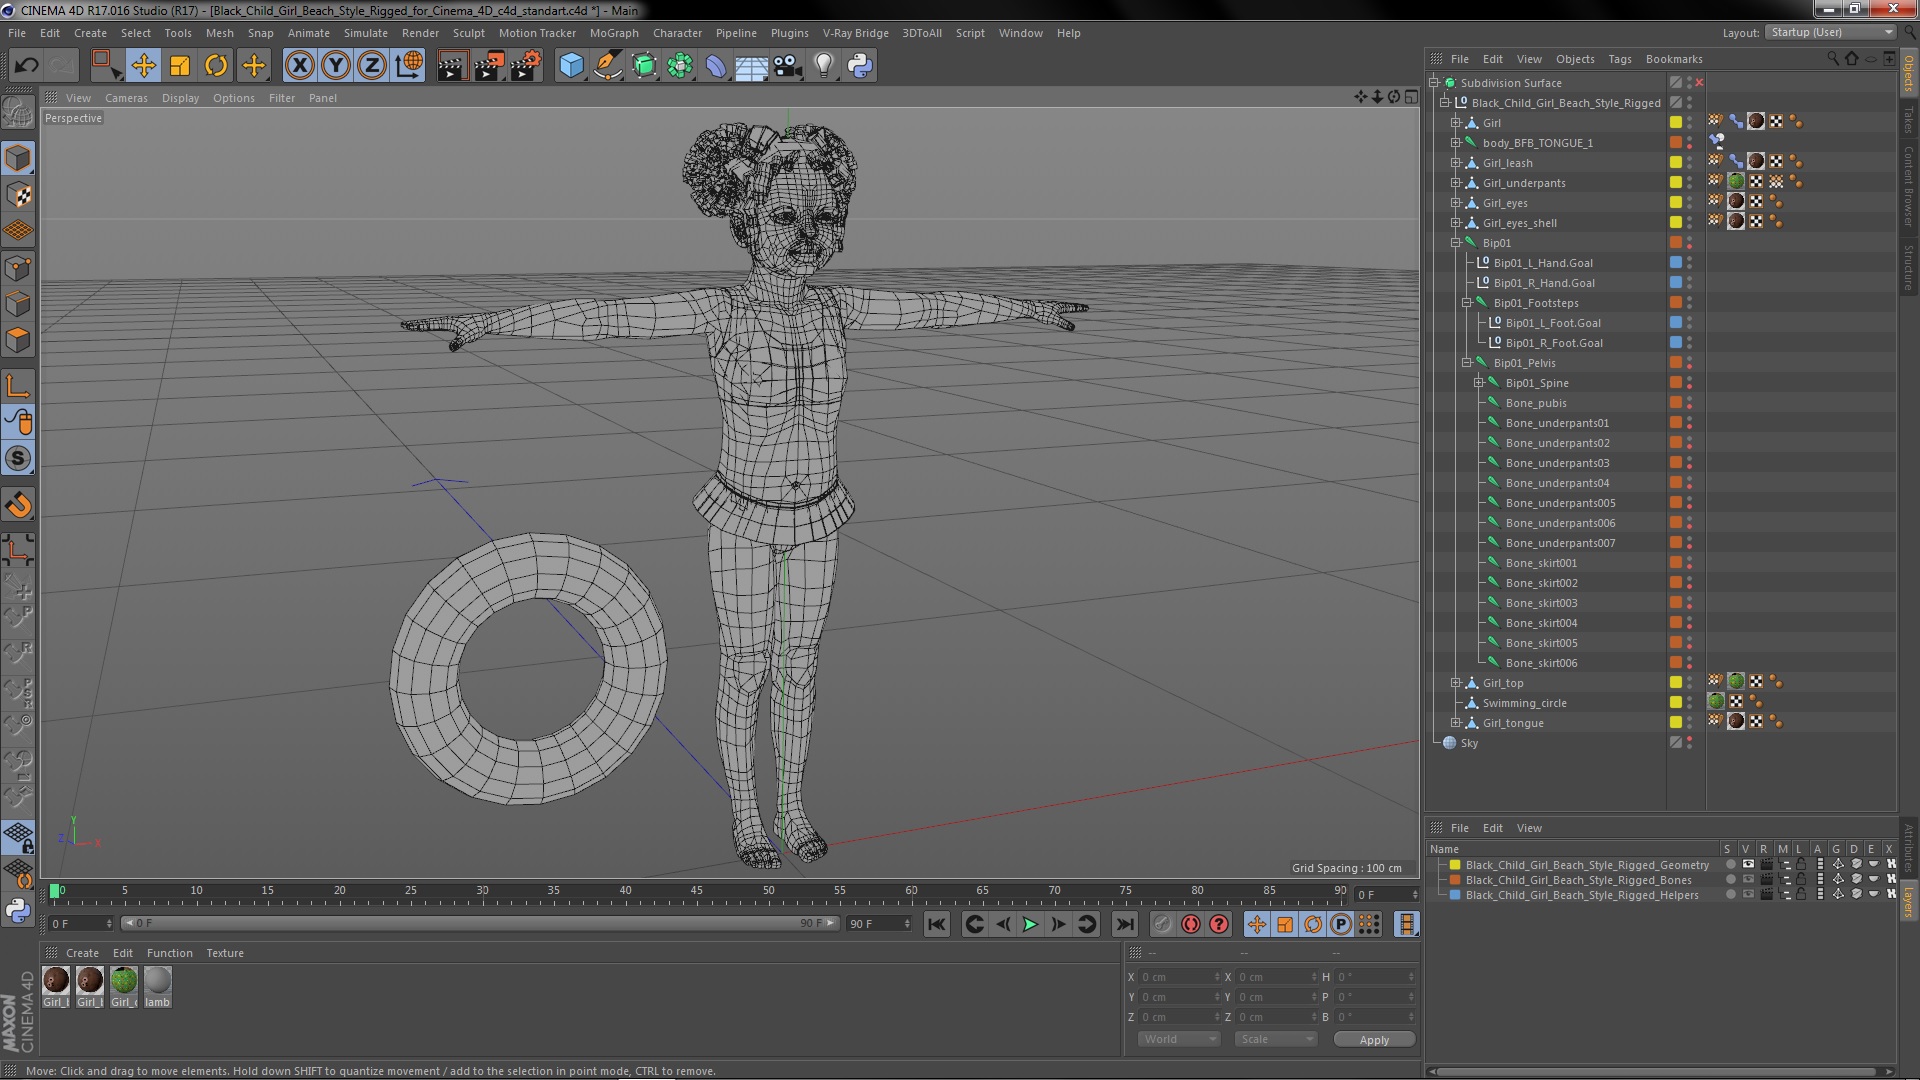Select the Sky object
1920x1080 pixels.
(x=1469, y=743)
